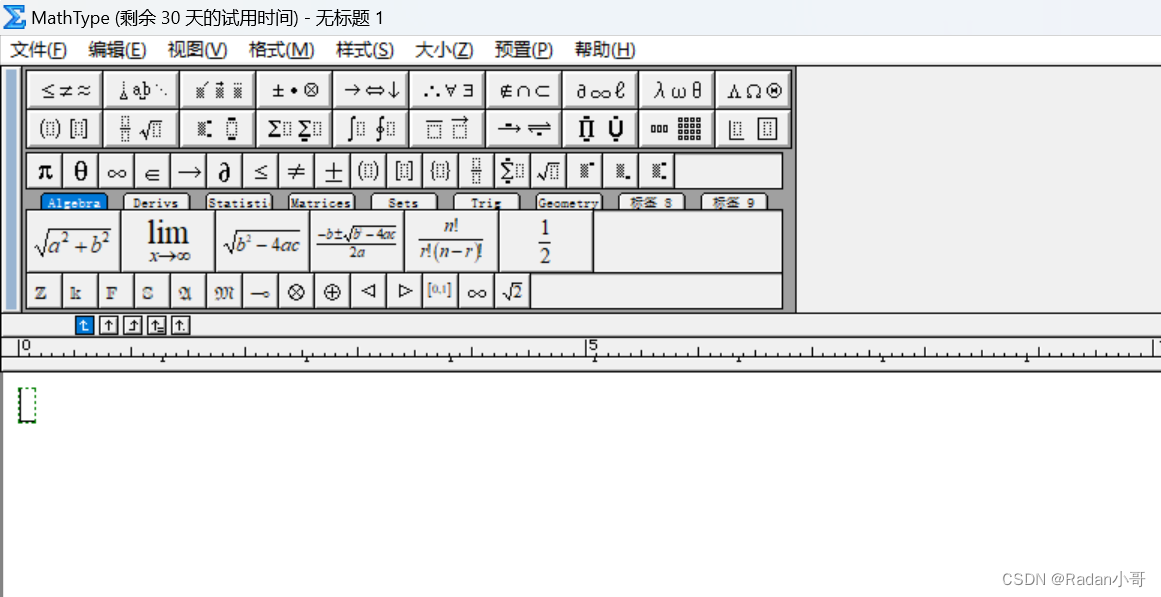Insert the ▷ right triangle symbol
This screenshot has height=597, width=1161.
point(405,292)
